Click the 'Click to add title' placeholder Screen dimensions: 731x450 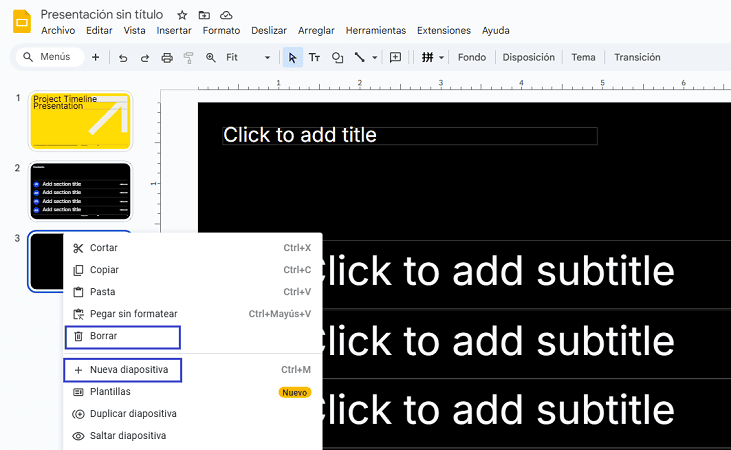[410, 136]
